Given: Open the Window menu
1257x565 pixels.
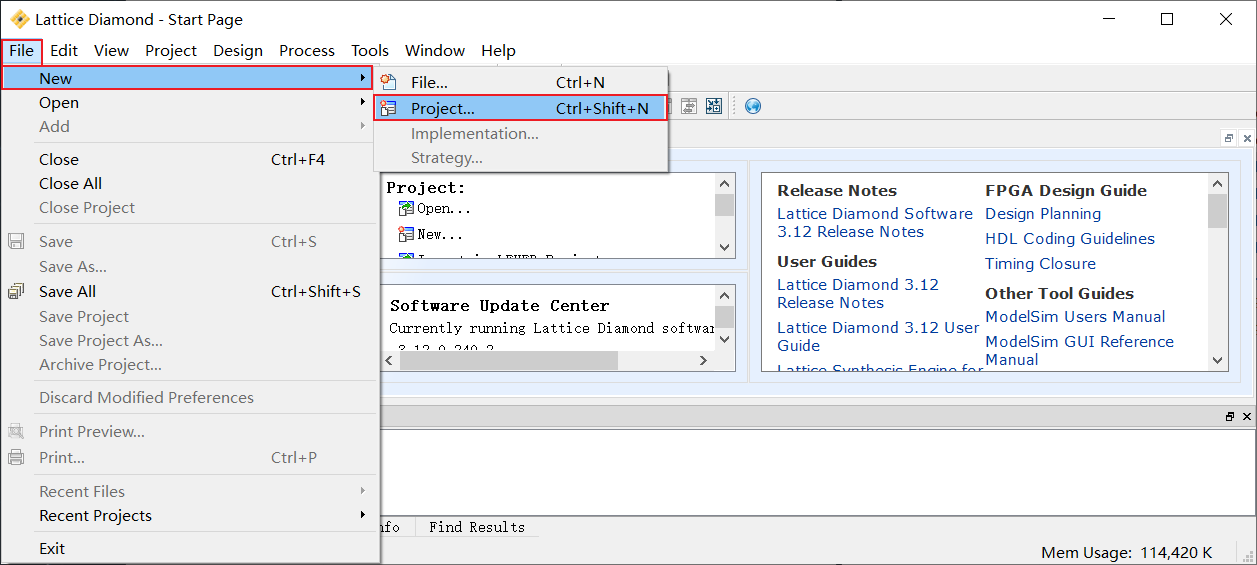Looking at the screenshot, I should tap(435, 50).
